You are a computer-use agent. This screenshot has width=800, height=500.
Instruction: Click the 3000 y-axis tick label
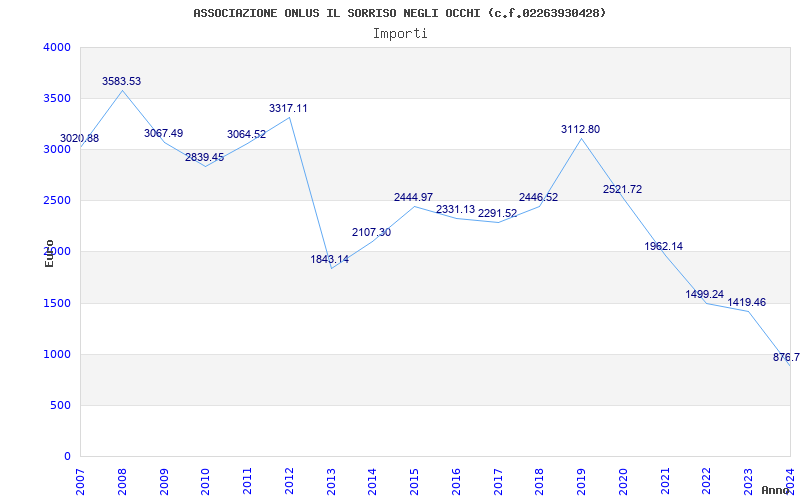tap(57, 149)
